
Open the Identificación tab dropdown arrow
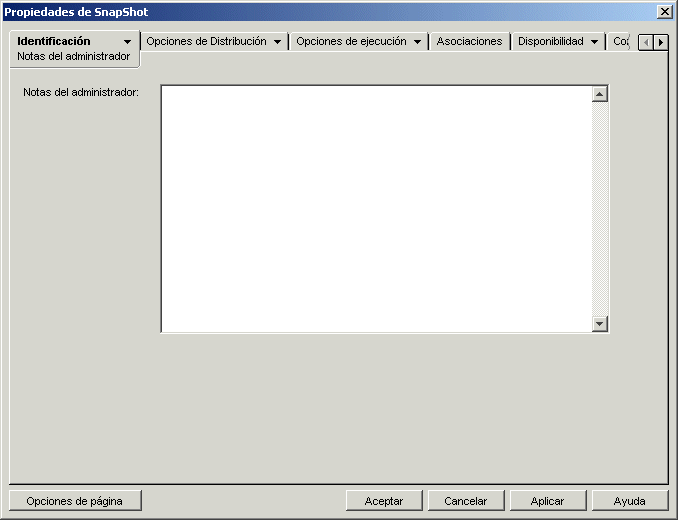[x=127, y=42]
